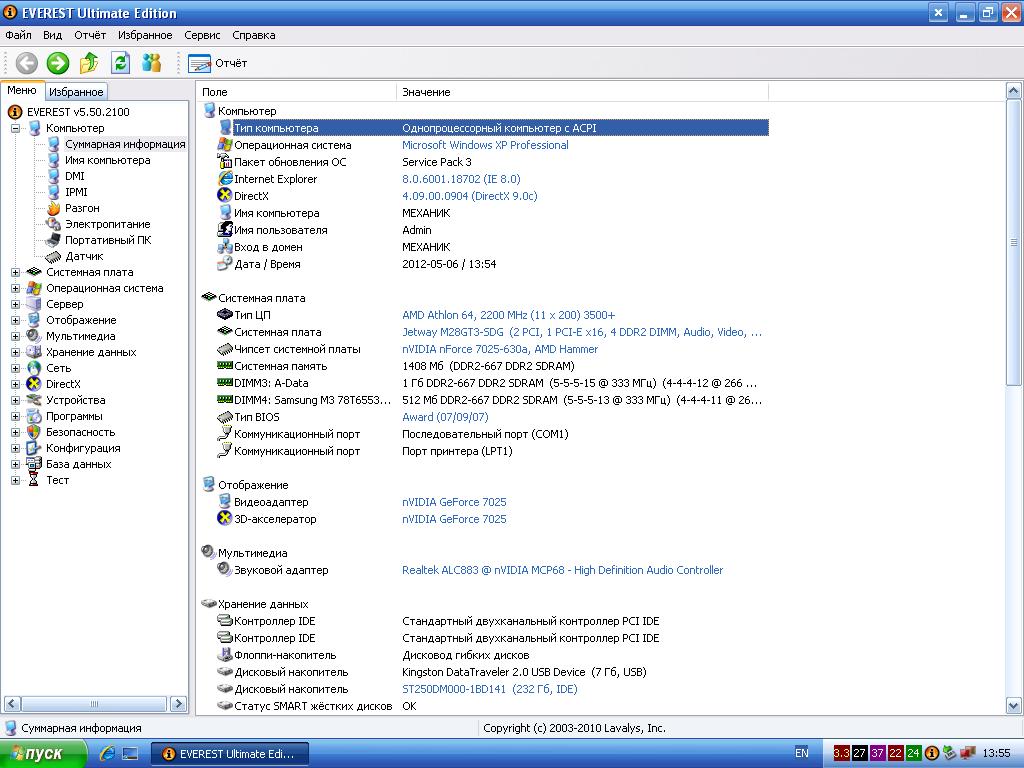Open the users icon in the toolbar
The image size is (1024, 768).
pos(152,63)
